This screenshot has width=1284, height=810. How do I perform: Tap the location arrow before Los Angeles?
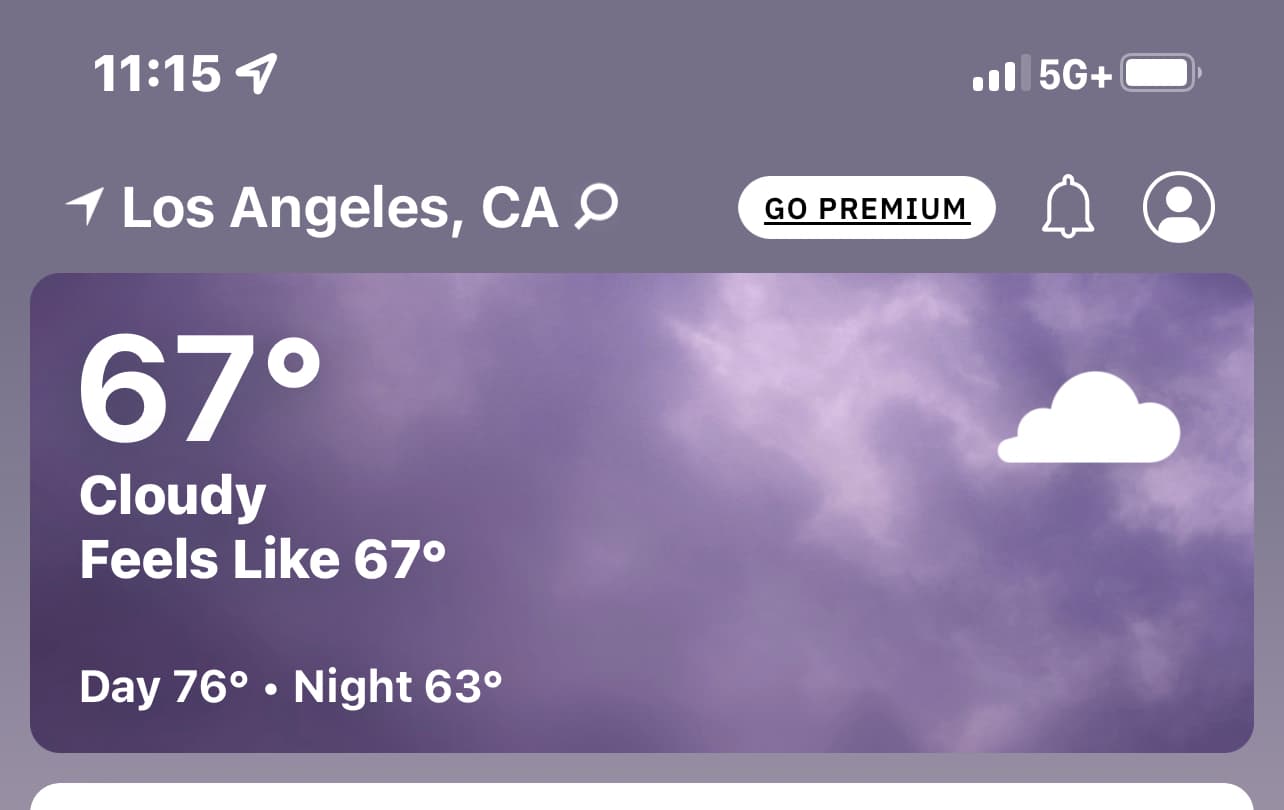(x=85, y=206)
